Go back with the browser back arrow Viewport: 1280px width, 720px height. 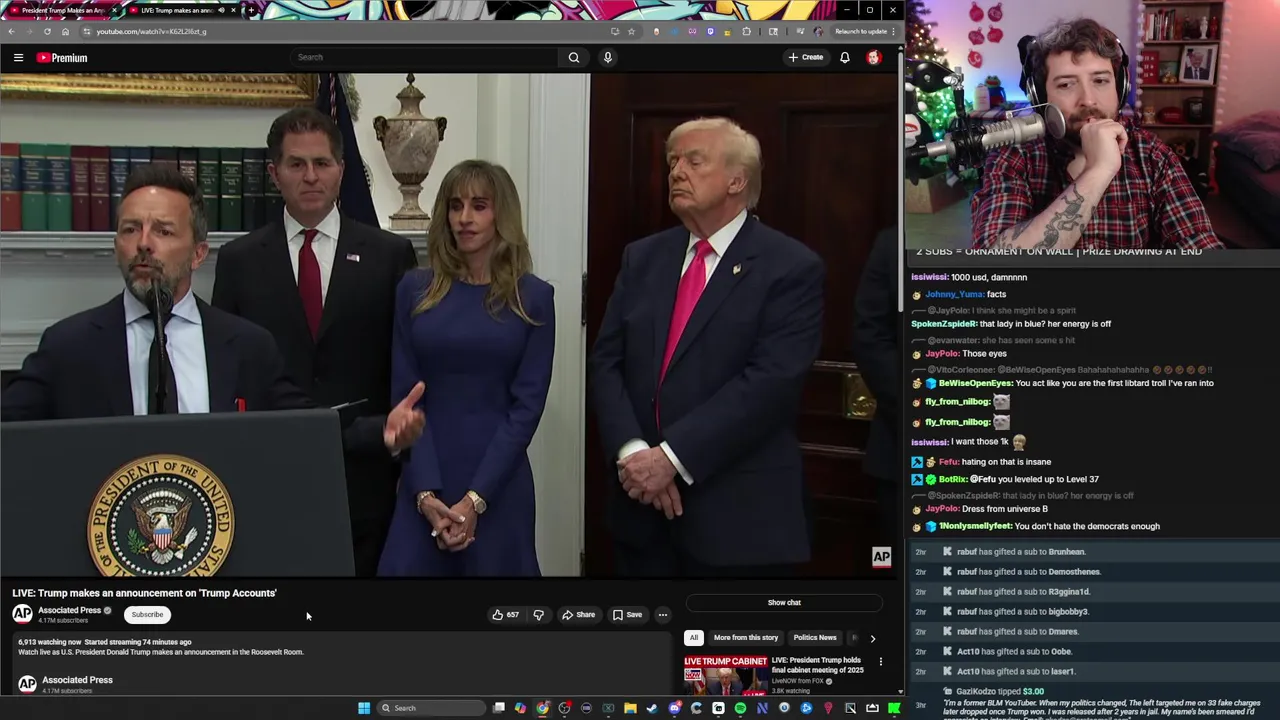11,31
